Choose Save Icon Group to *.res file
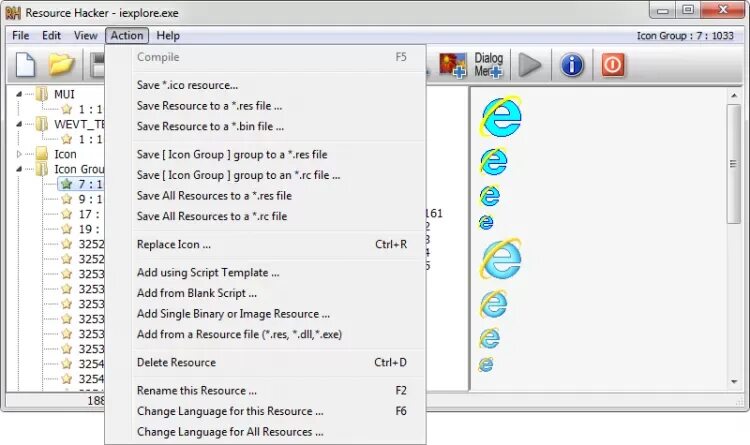Viewport: 750px width, 445px height. (265, 155)
